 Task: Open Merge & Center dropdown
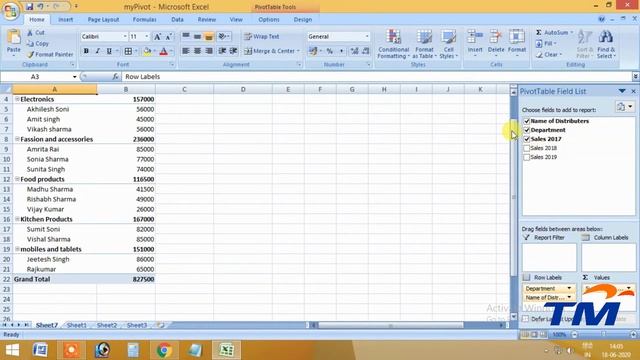[298, 51]
